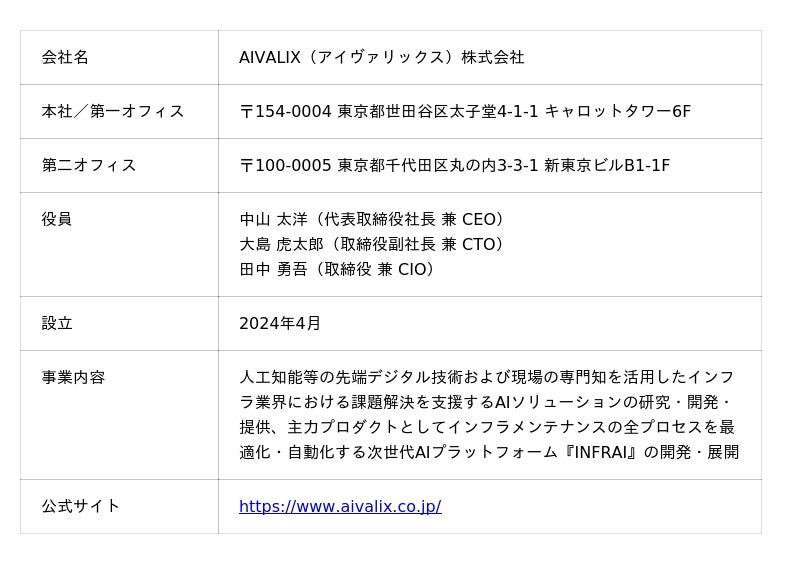This screenshot has width=800, height=564.
Task: Click the first line of the business description
Action: click(x=486, y=378)
